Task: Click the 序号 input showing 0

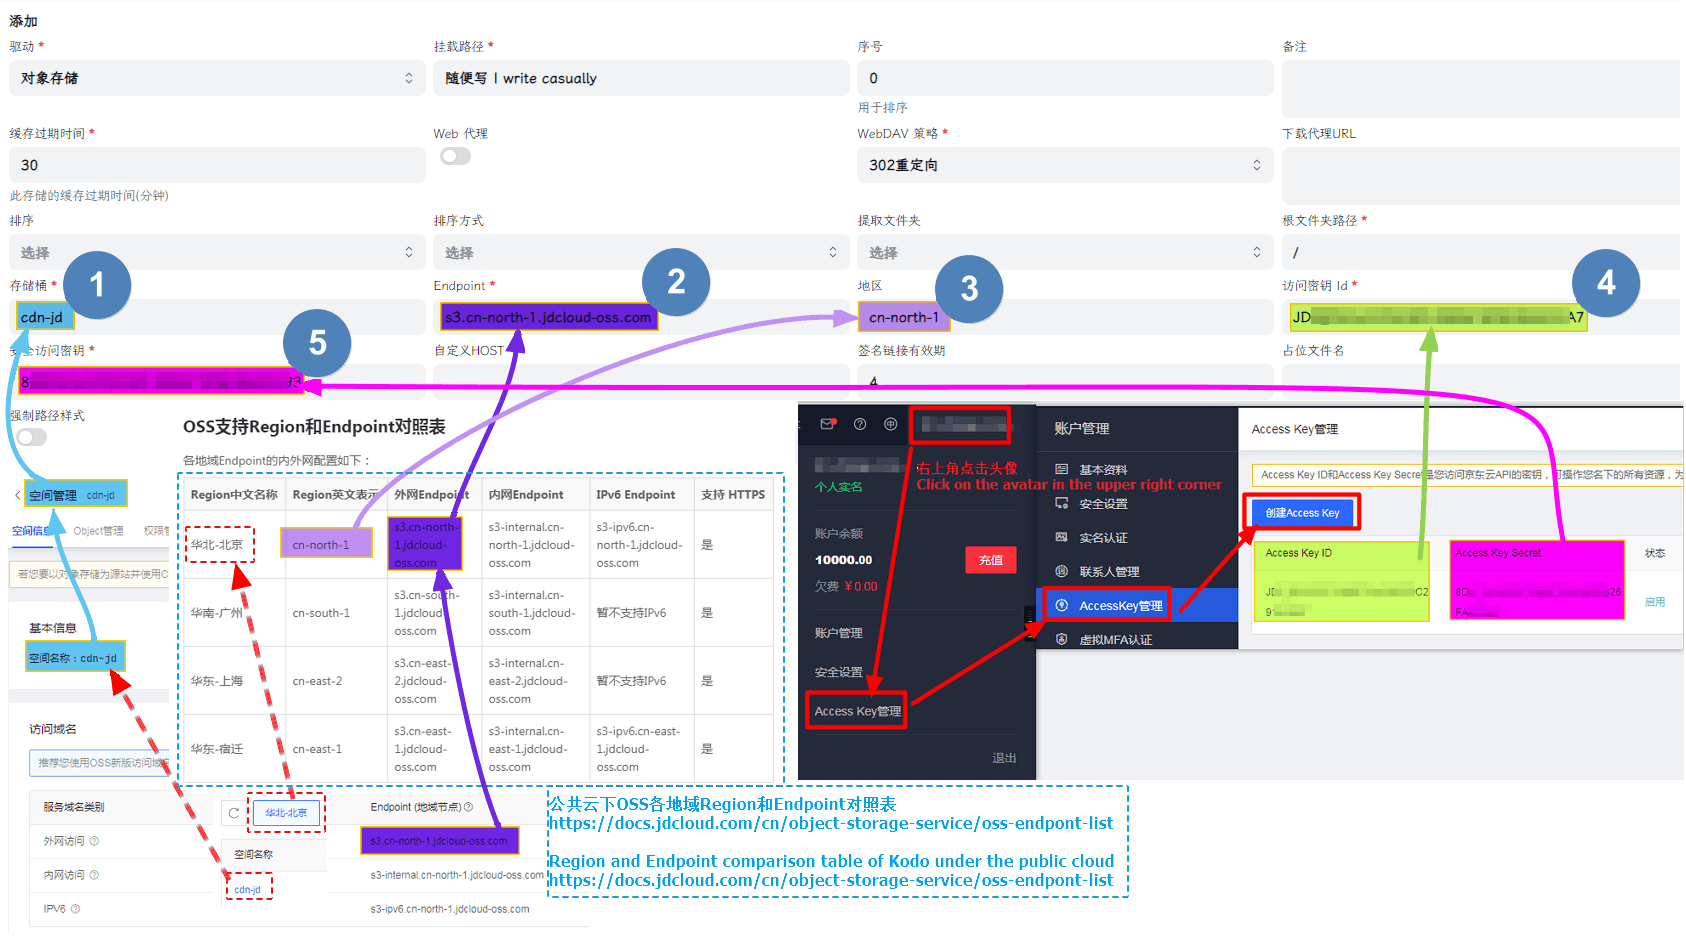Action: 1065,78
